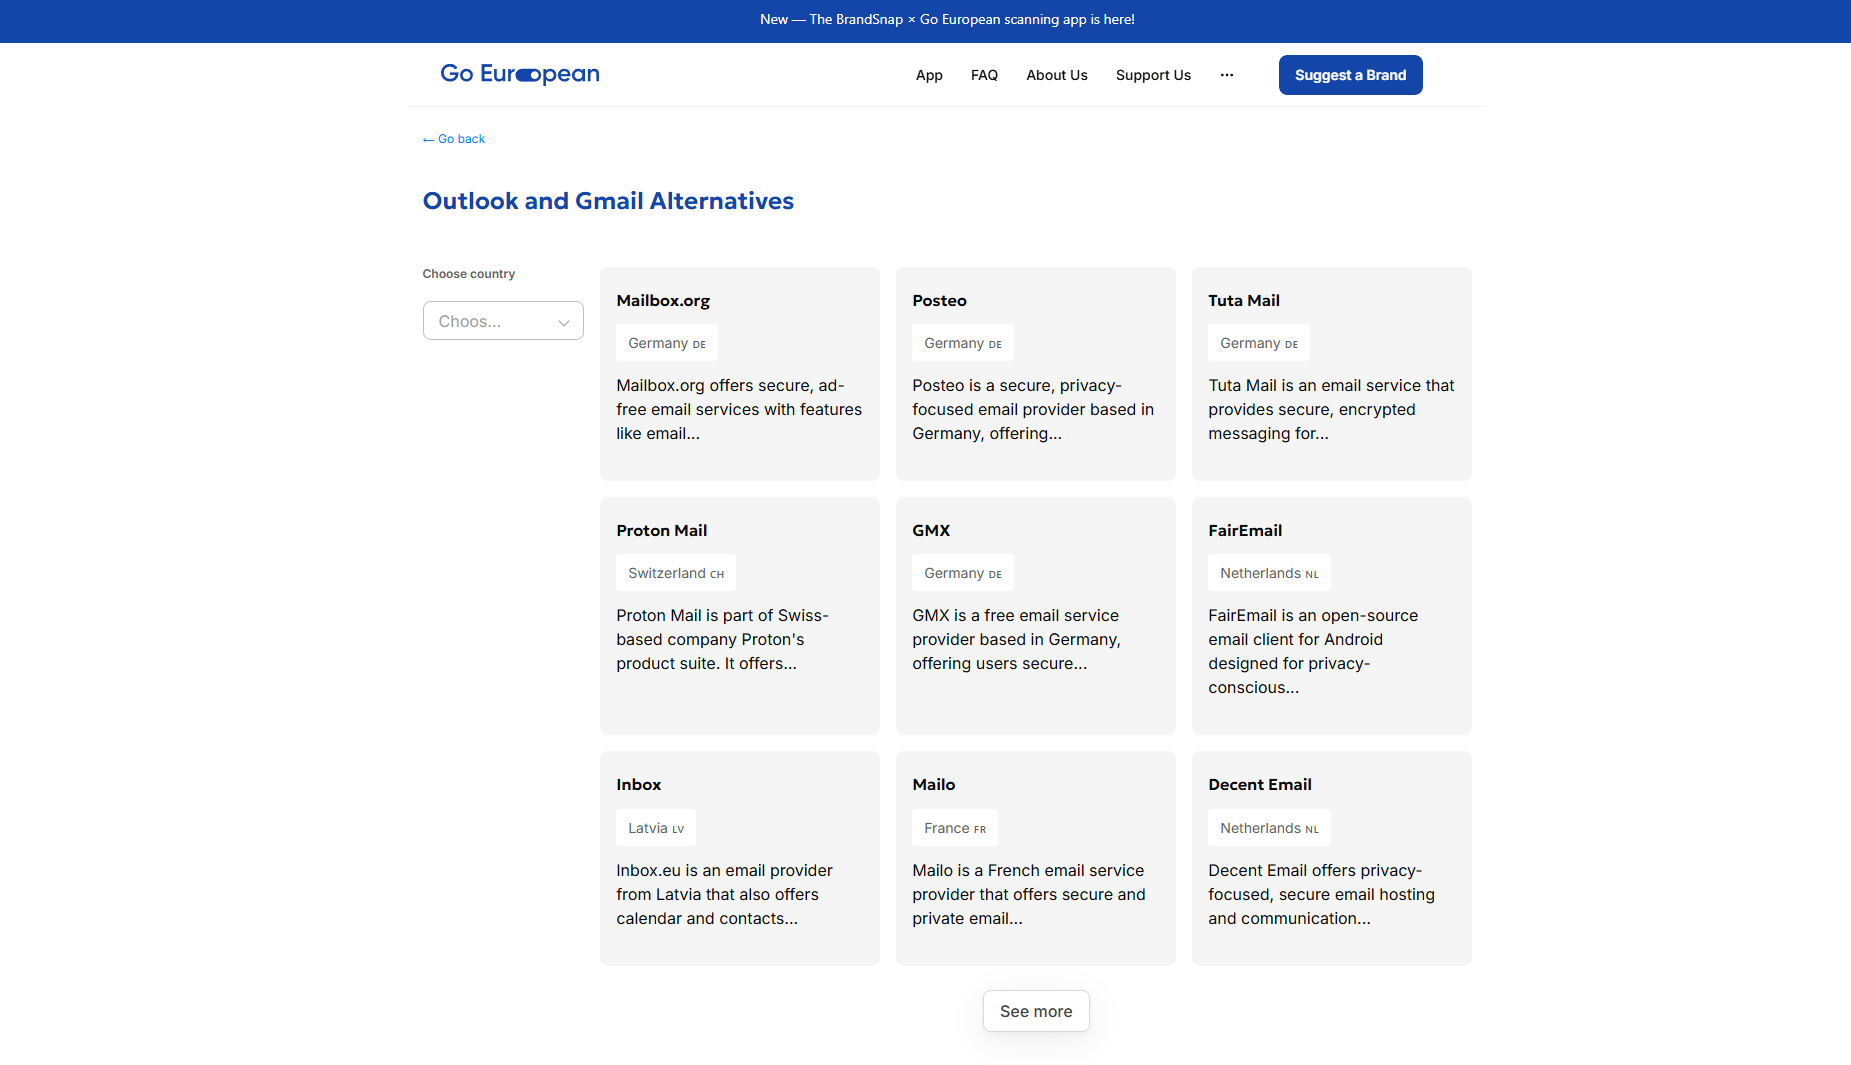The height and width of the screenshot is (1065, 1851).
Task: Open the Posteo card title
Action: (939, 300)
